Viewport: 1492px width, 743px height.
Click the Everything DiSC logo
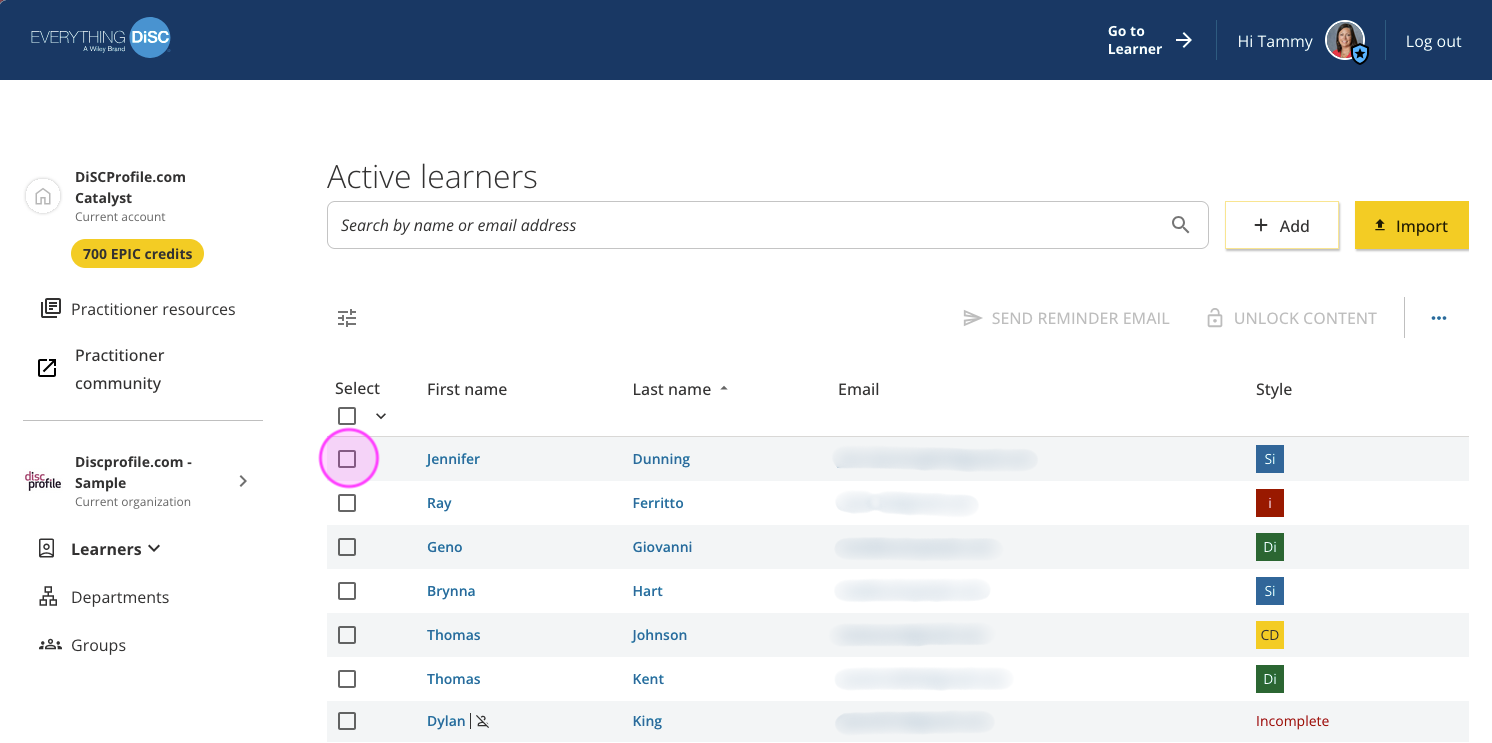[x=101, y=40]
